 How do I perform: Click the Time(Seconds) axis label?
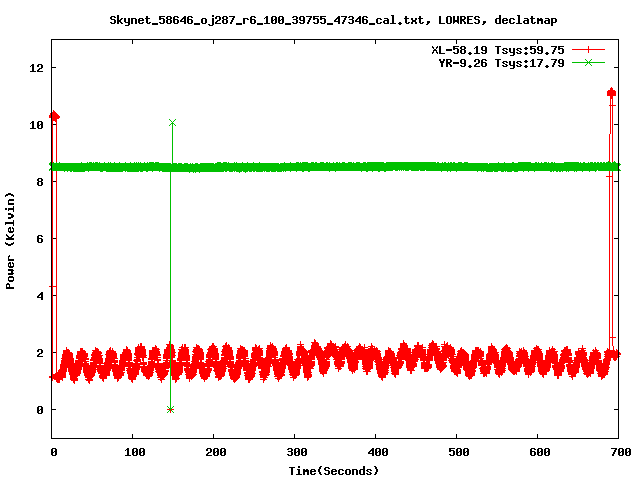(x=333, y=471)
